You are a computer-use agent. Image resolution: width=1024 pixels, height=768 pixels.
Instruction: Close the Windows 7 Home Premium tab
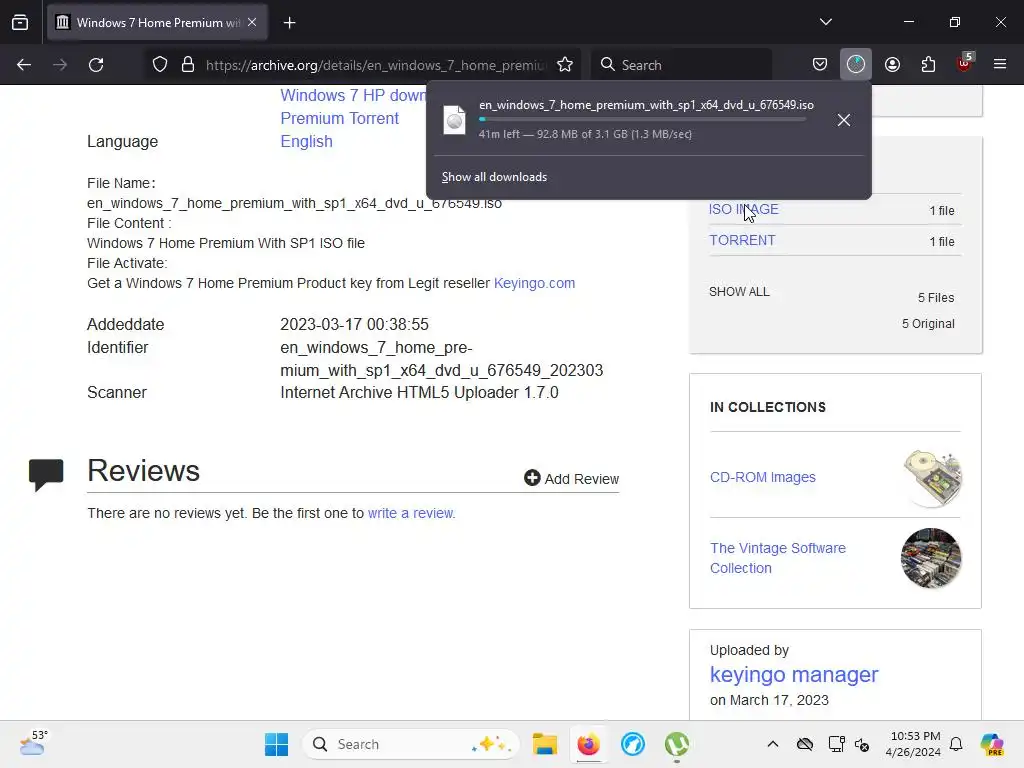[252, 22]
